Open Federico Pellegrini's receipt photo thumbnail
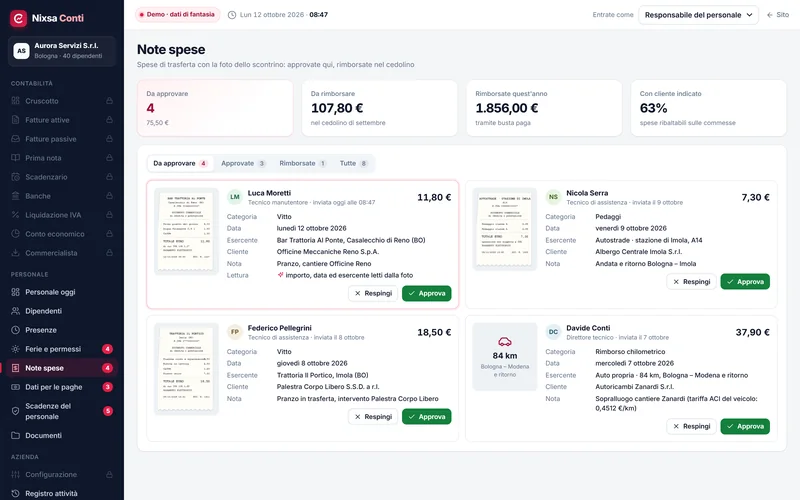This screenshot has width=800, height=500. 186,369
